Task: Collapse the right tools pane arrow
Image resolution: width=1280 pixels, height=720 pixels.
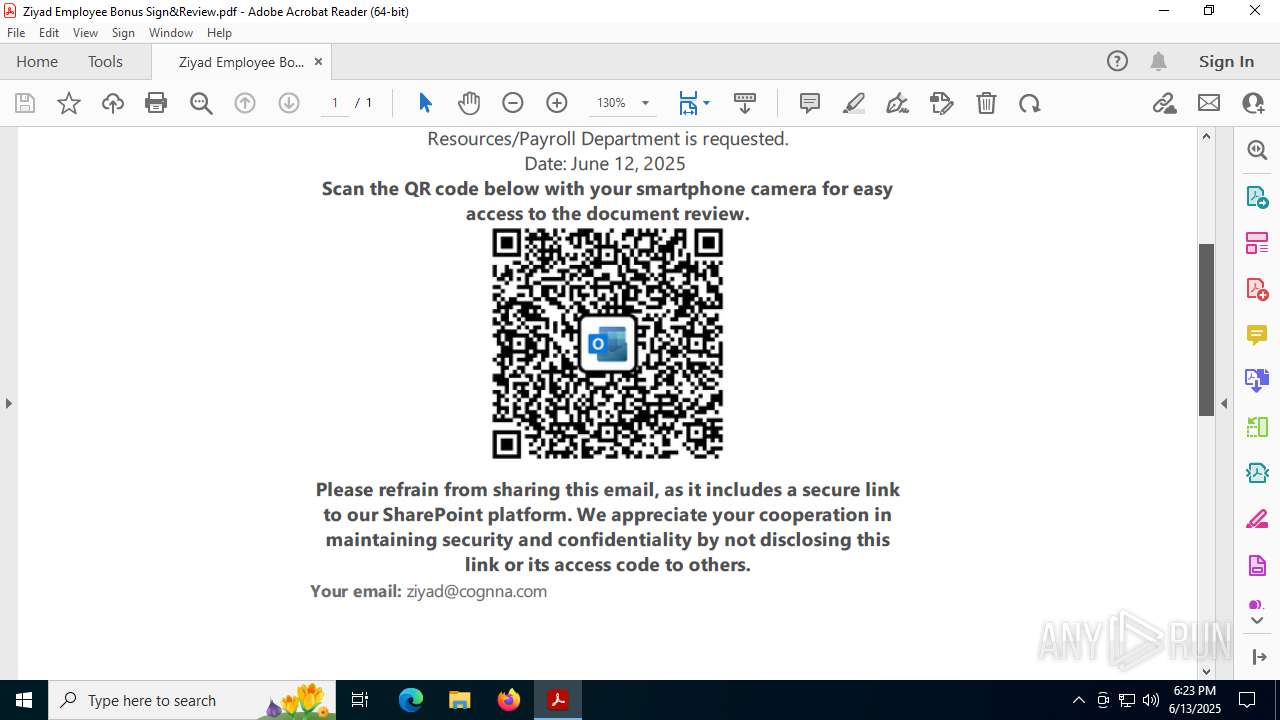Action: point(1224,403)
